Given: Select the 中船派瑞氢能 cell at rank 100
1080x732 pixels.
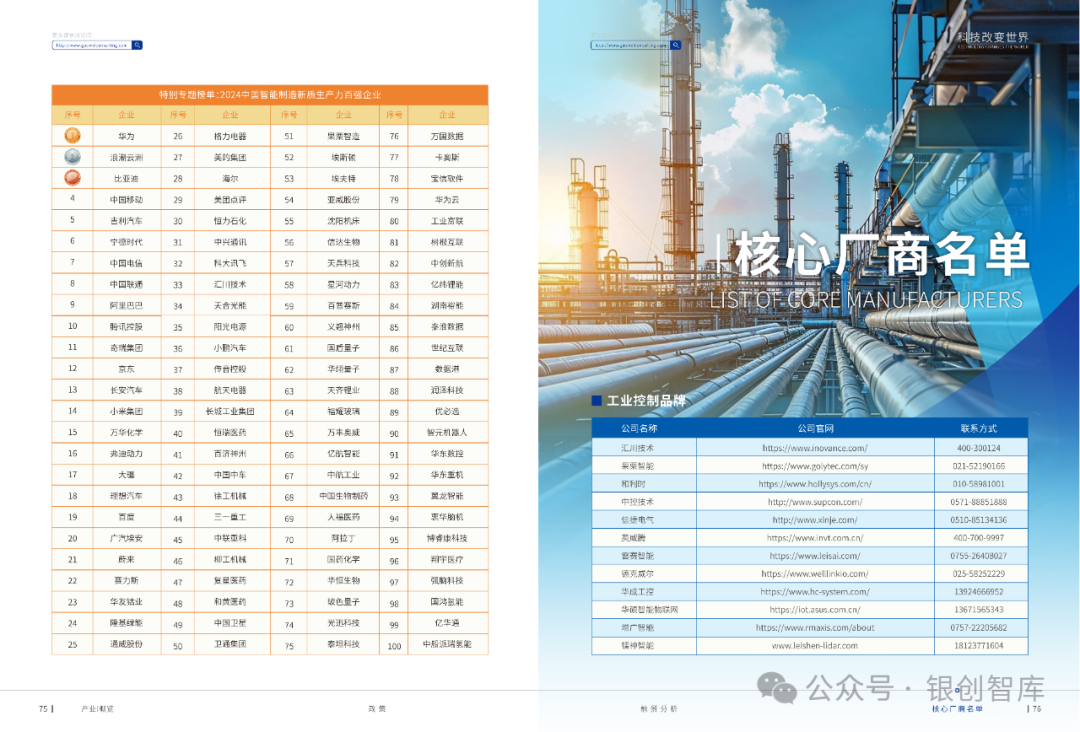Looking at the screenshot, I should coord(447,645).
